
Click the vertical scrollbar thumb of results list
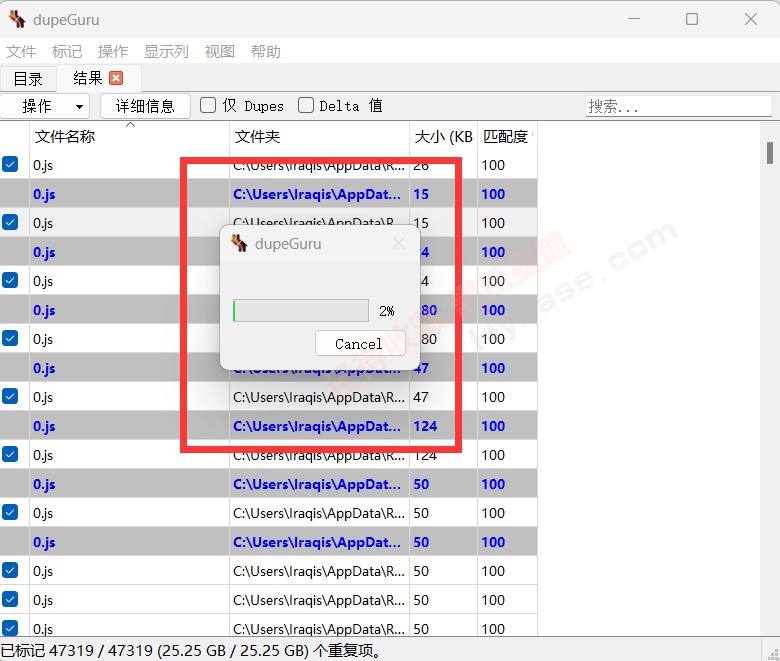pyautogui.click(x=770, y=153)
